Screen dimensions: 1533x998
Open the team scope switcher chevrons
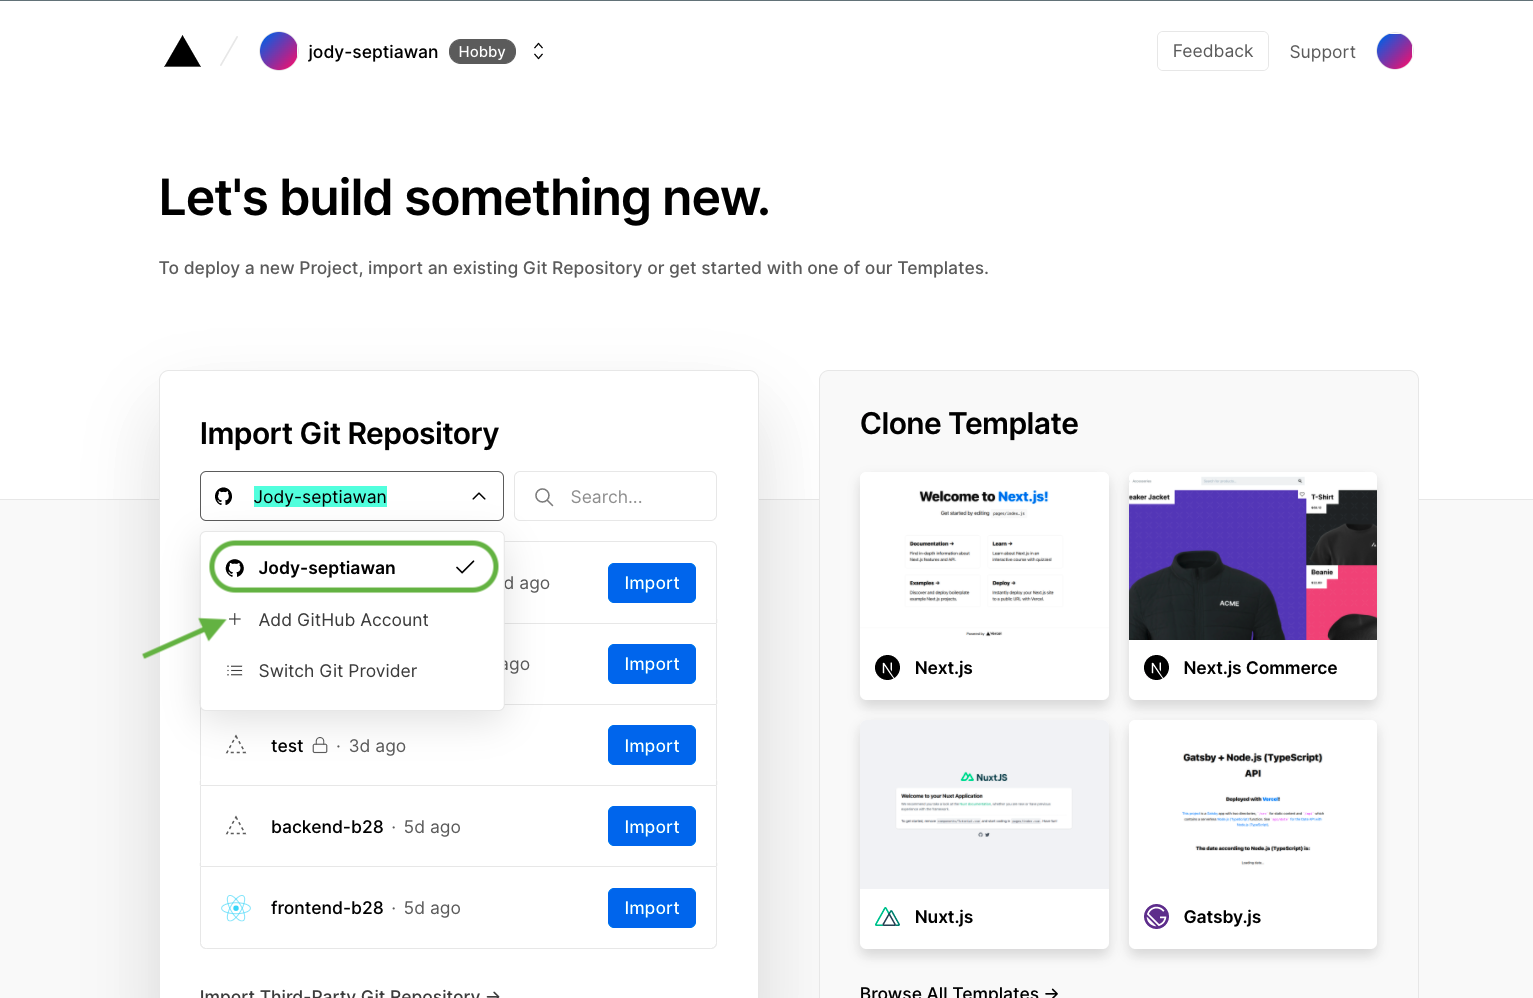pyautogui.click(x=538, y=51)
